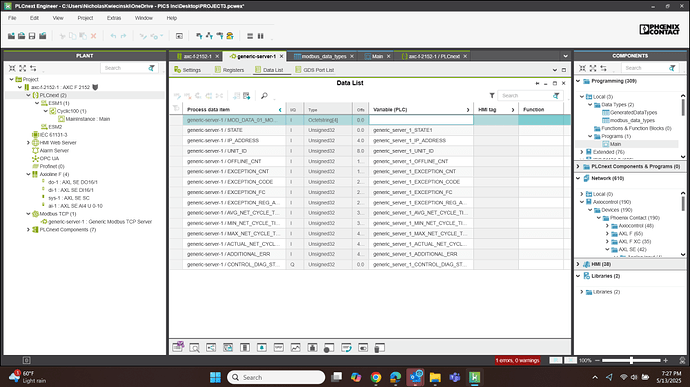This screenshot has width=690, height=387.
Task: Select modbus_data_types in the COMPONENTS tree
Action: point(632,120)
